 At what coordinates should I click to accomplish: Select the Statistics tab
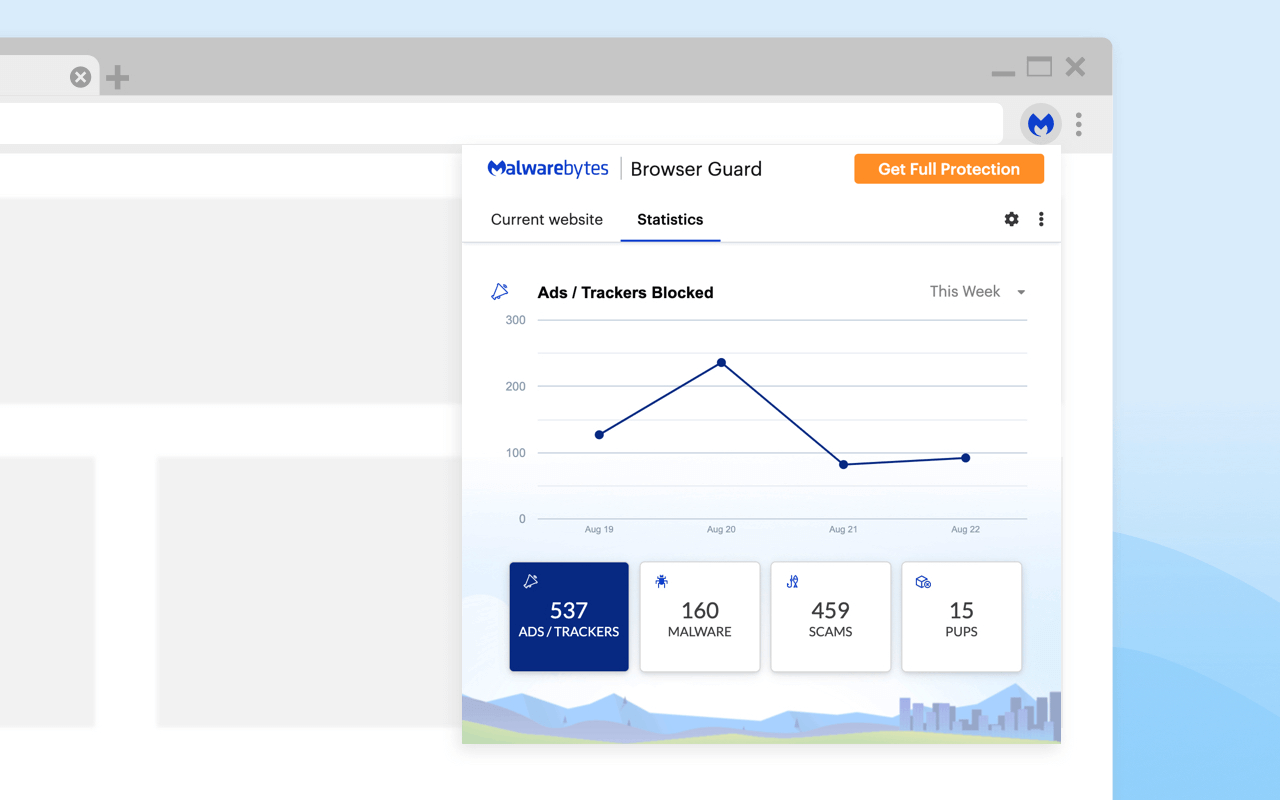pos(670,219)
